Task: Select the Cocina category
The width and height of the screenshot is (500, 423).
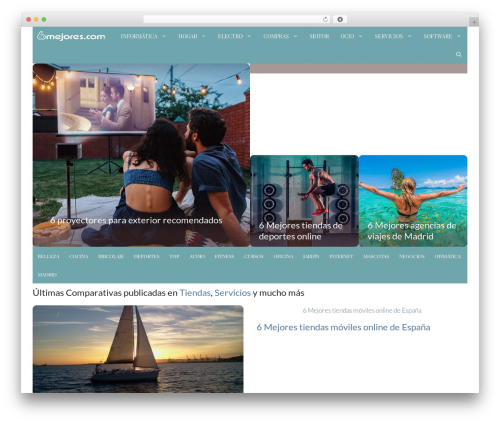Action: click(78, 256)
